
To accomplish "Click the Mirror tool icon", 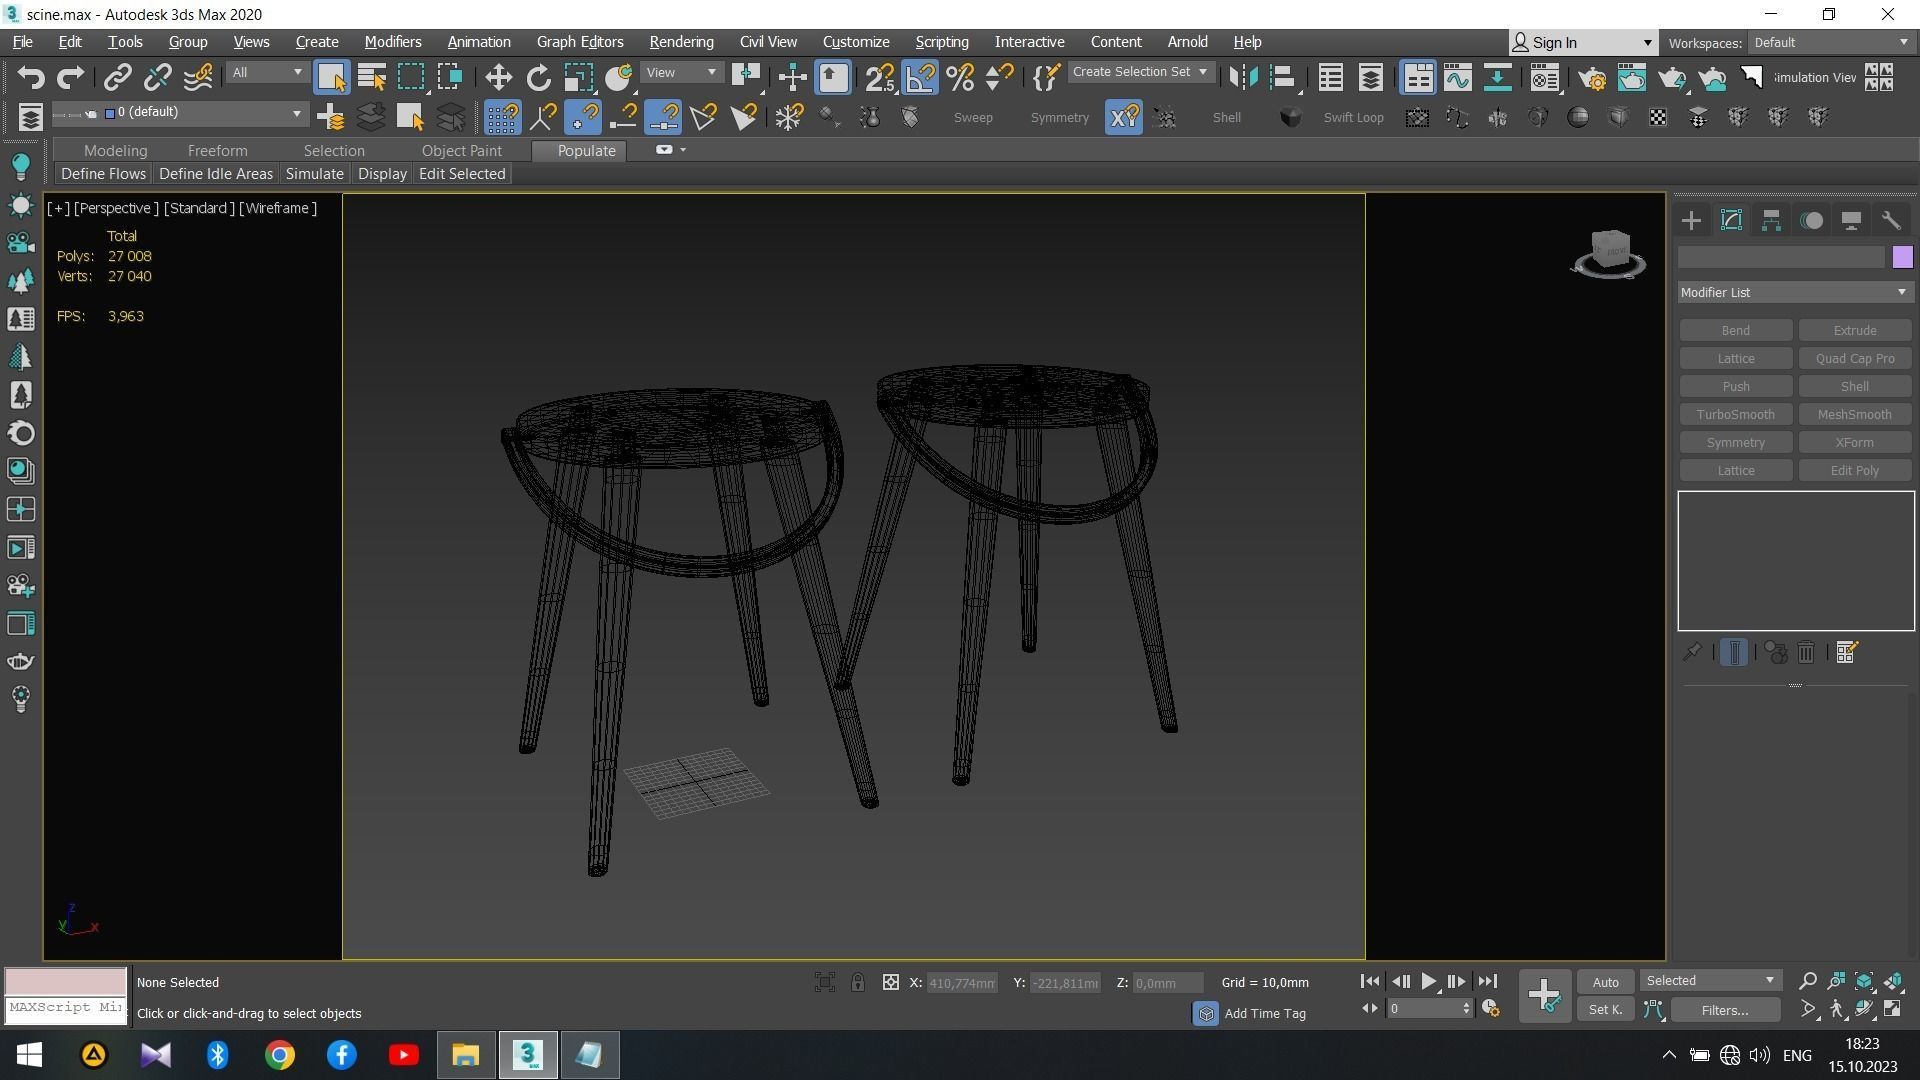I will tap(1243, 78).
